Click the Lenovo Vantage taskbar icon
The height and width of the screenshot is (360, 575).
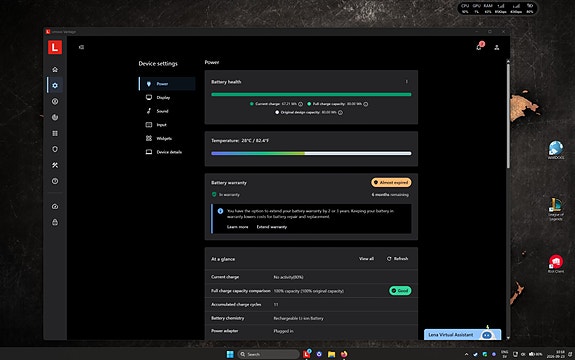tap(307, 354)
